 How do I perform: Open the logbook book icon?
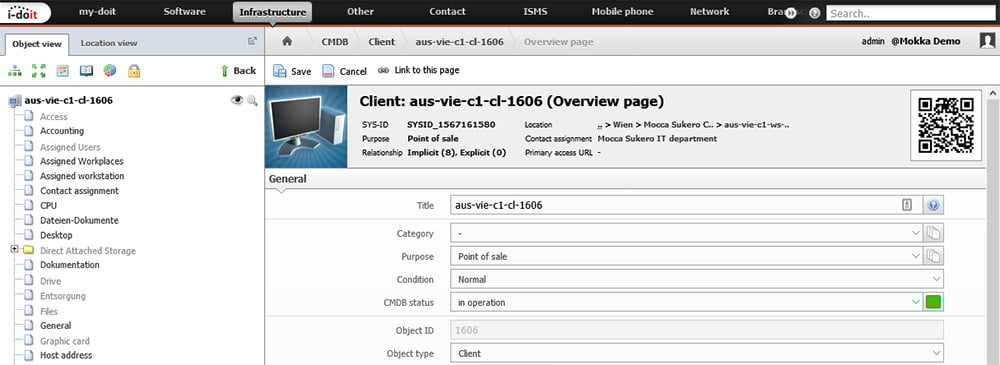coord(86,71)
